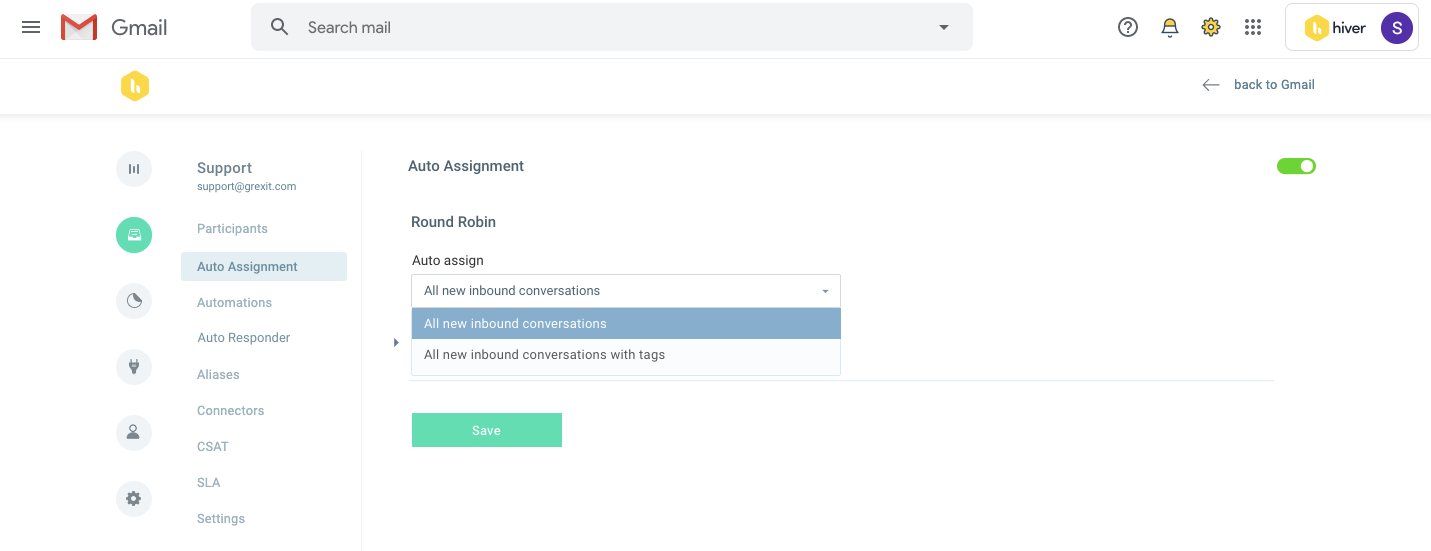The image size is (1431, 551).
Task: Expand the small triangle disclosure arrow
Action: (x=397, y=343)
